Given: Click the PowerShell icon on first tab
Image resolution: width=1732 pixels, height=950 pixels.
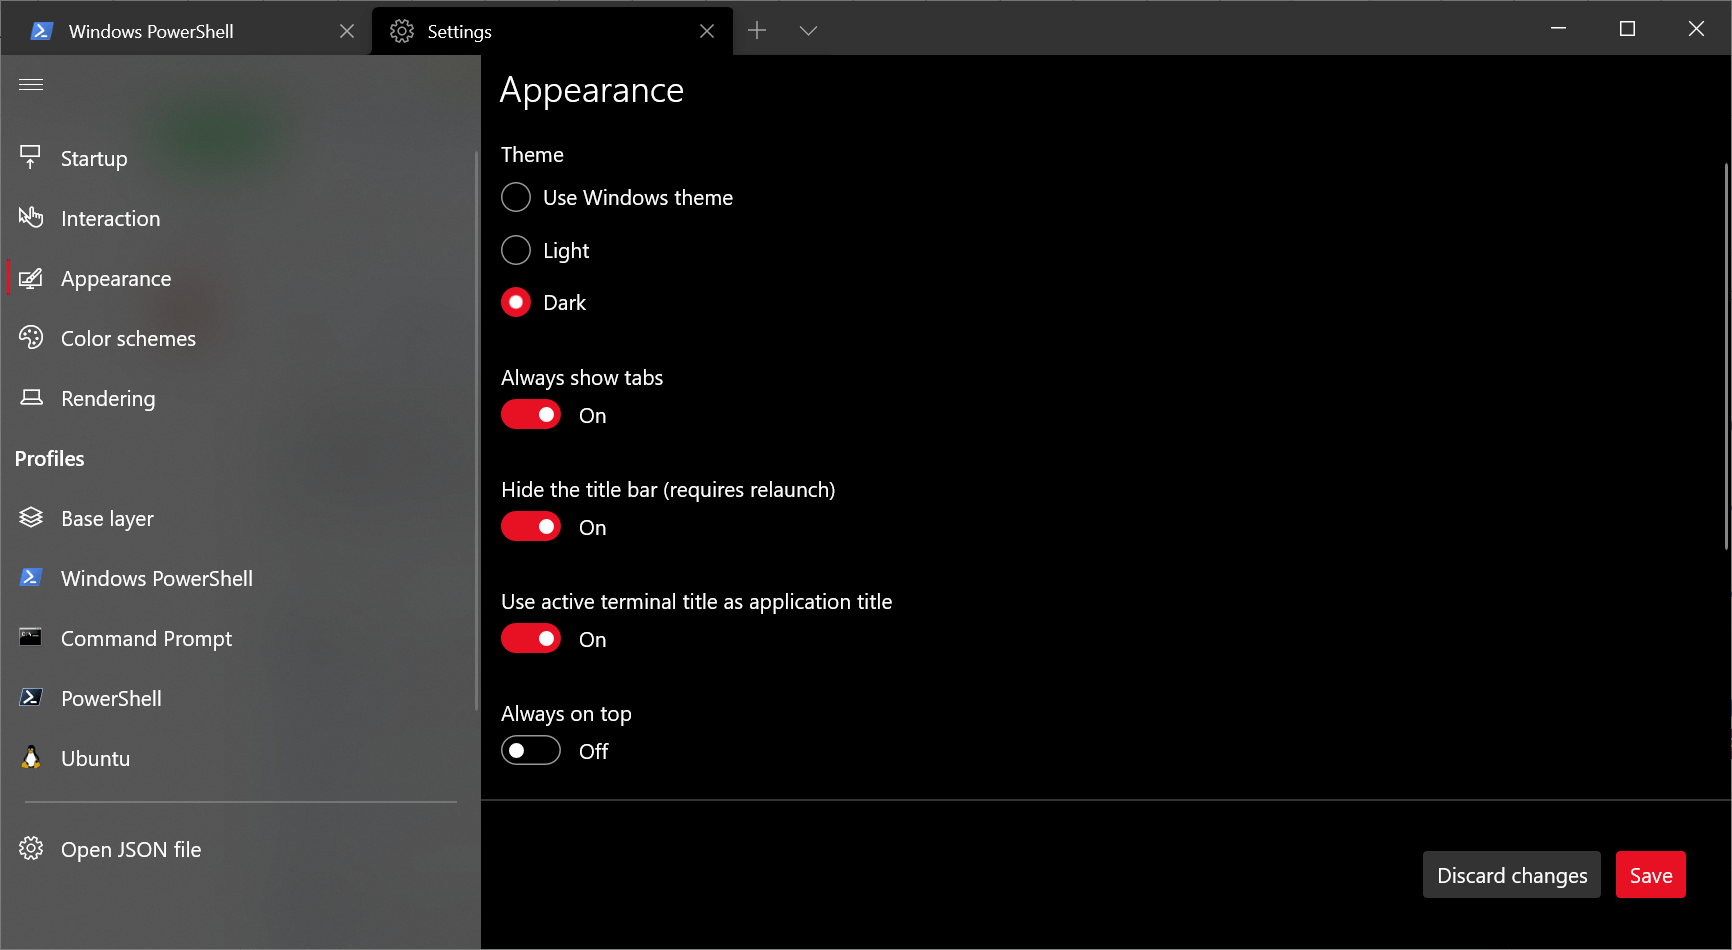Looking at the screenshot, I should tap(41, 31).
